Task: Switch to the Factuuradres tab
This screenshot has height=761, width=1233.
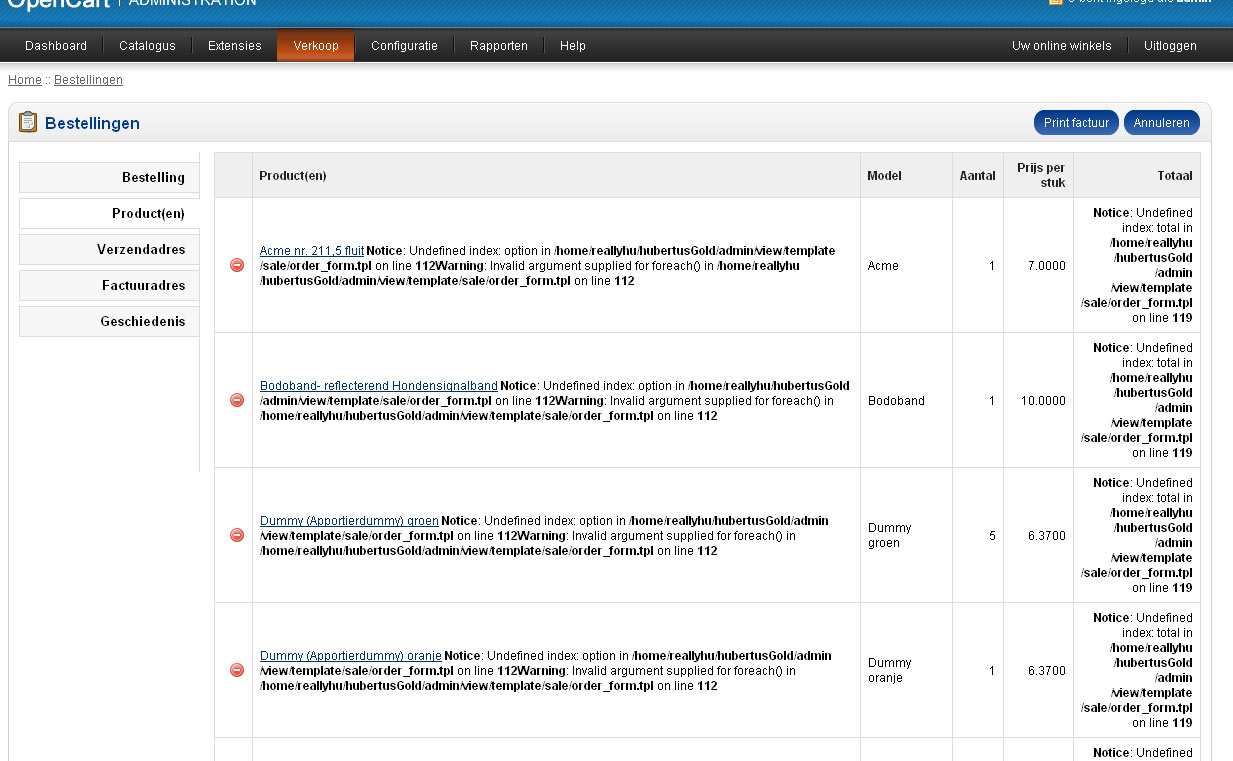Action: click(109, 285)
